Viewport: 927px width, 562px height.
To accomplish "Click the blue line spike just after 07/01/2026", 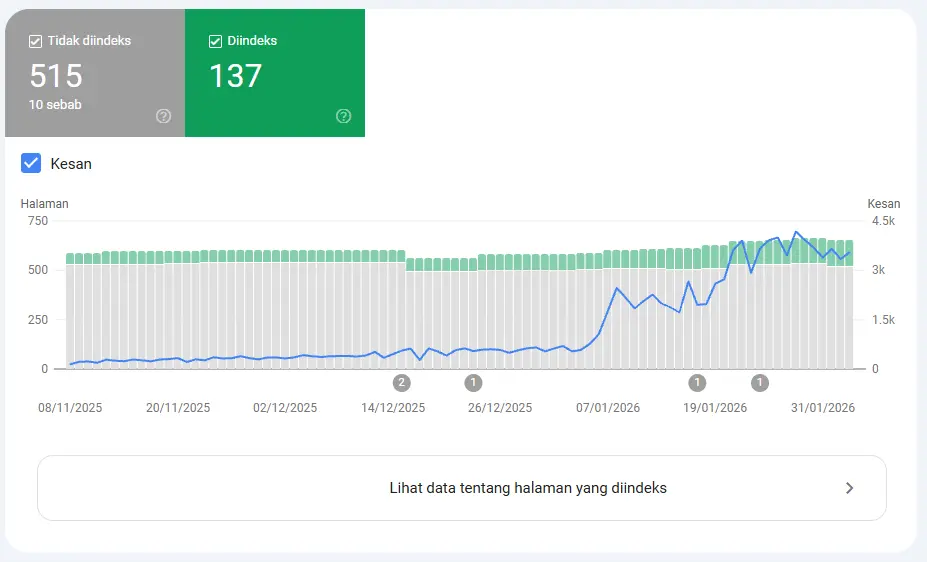I will click(x=617, y=288).
